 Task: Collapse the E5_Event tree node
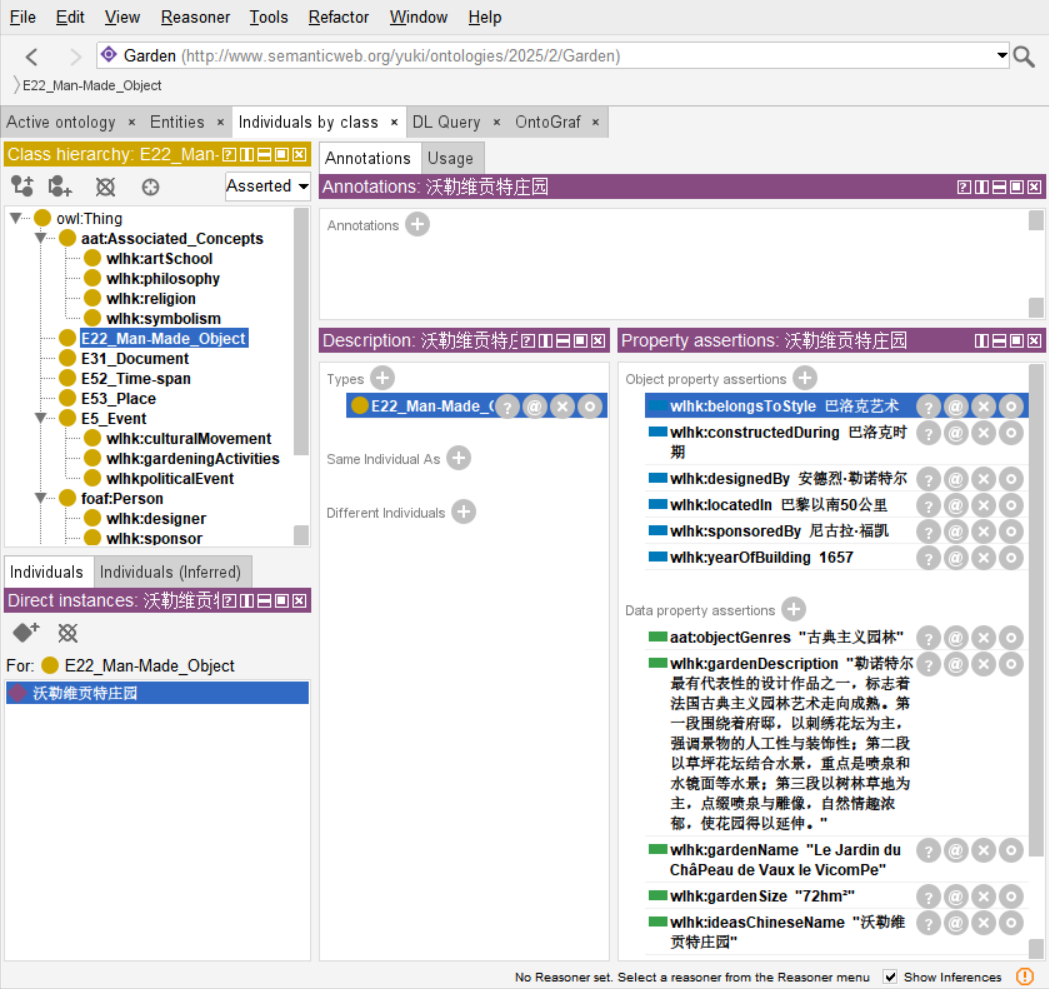tap(41, 418)
